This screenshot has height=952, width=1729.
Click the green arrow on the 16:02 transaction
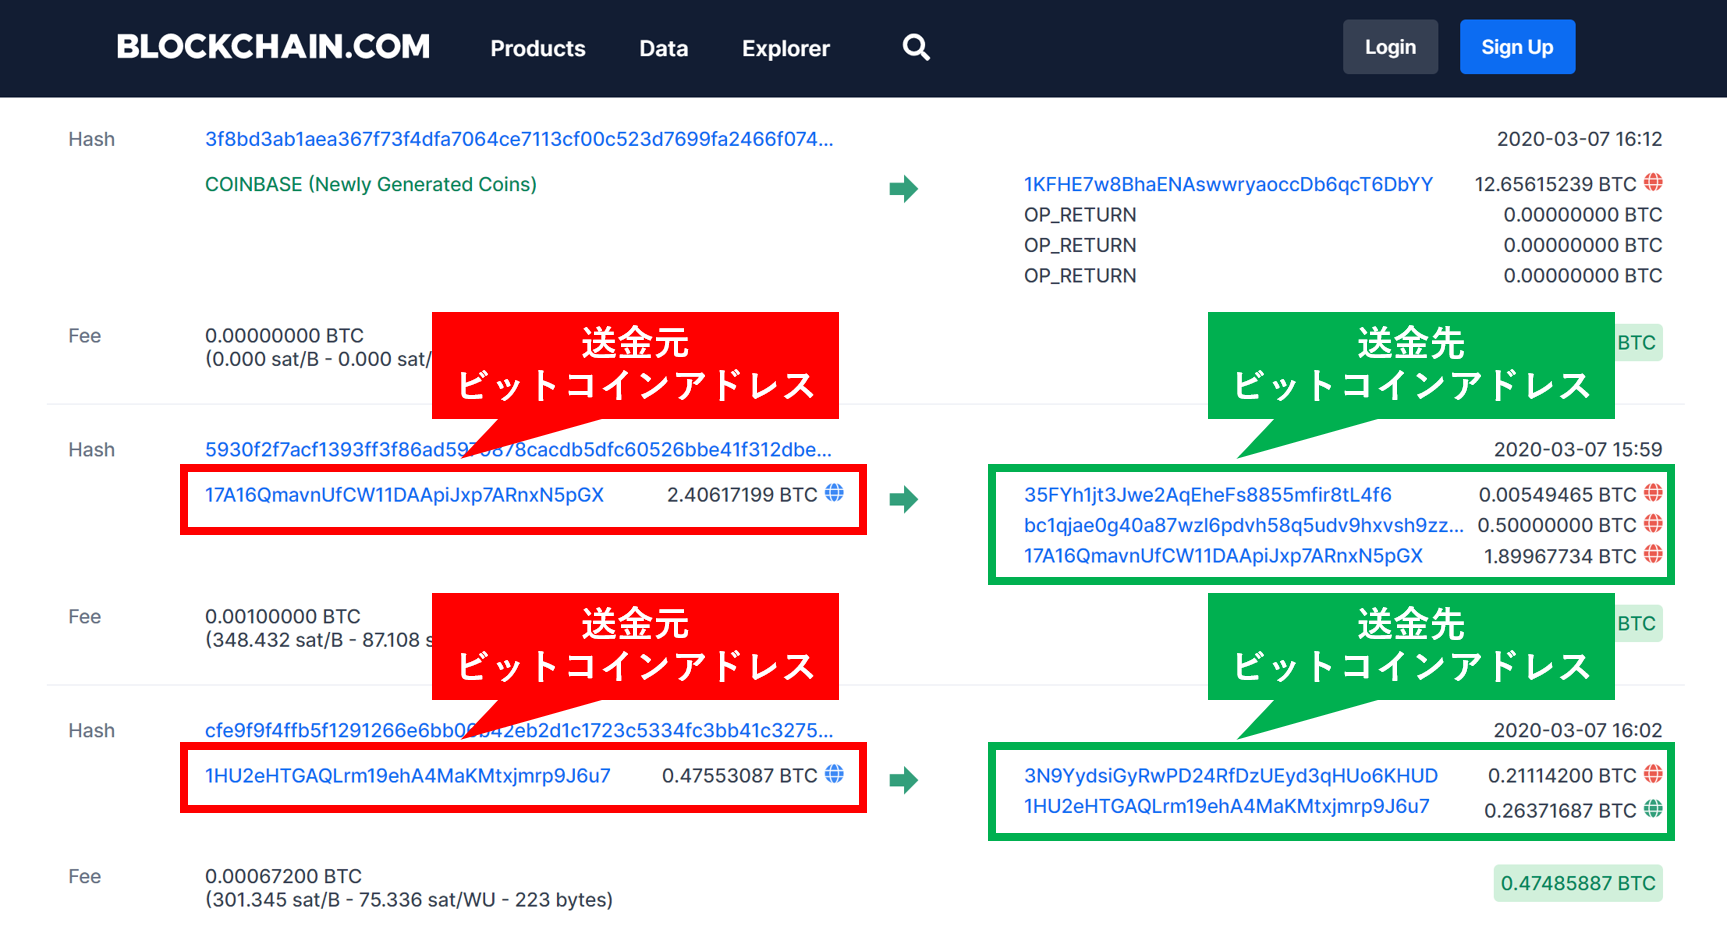point(904,778)
